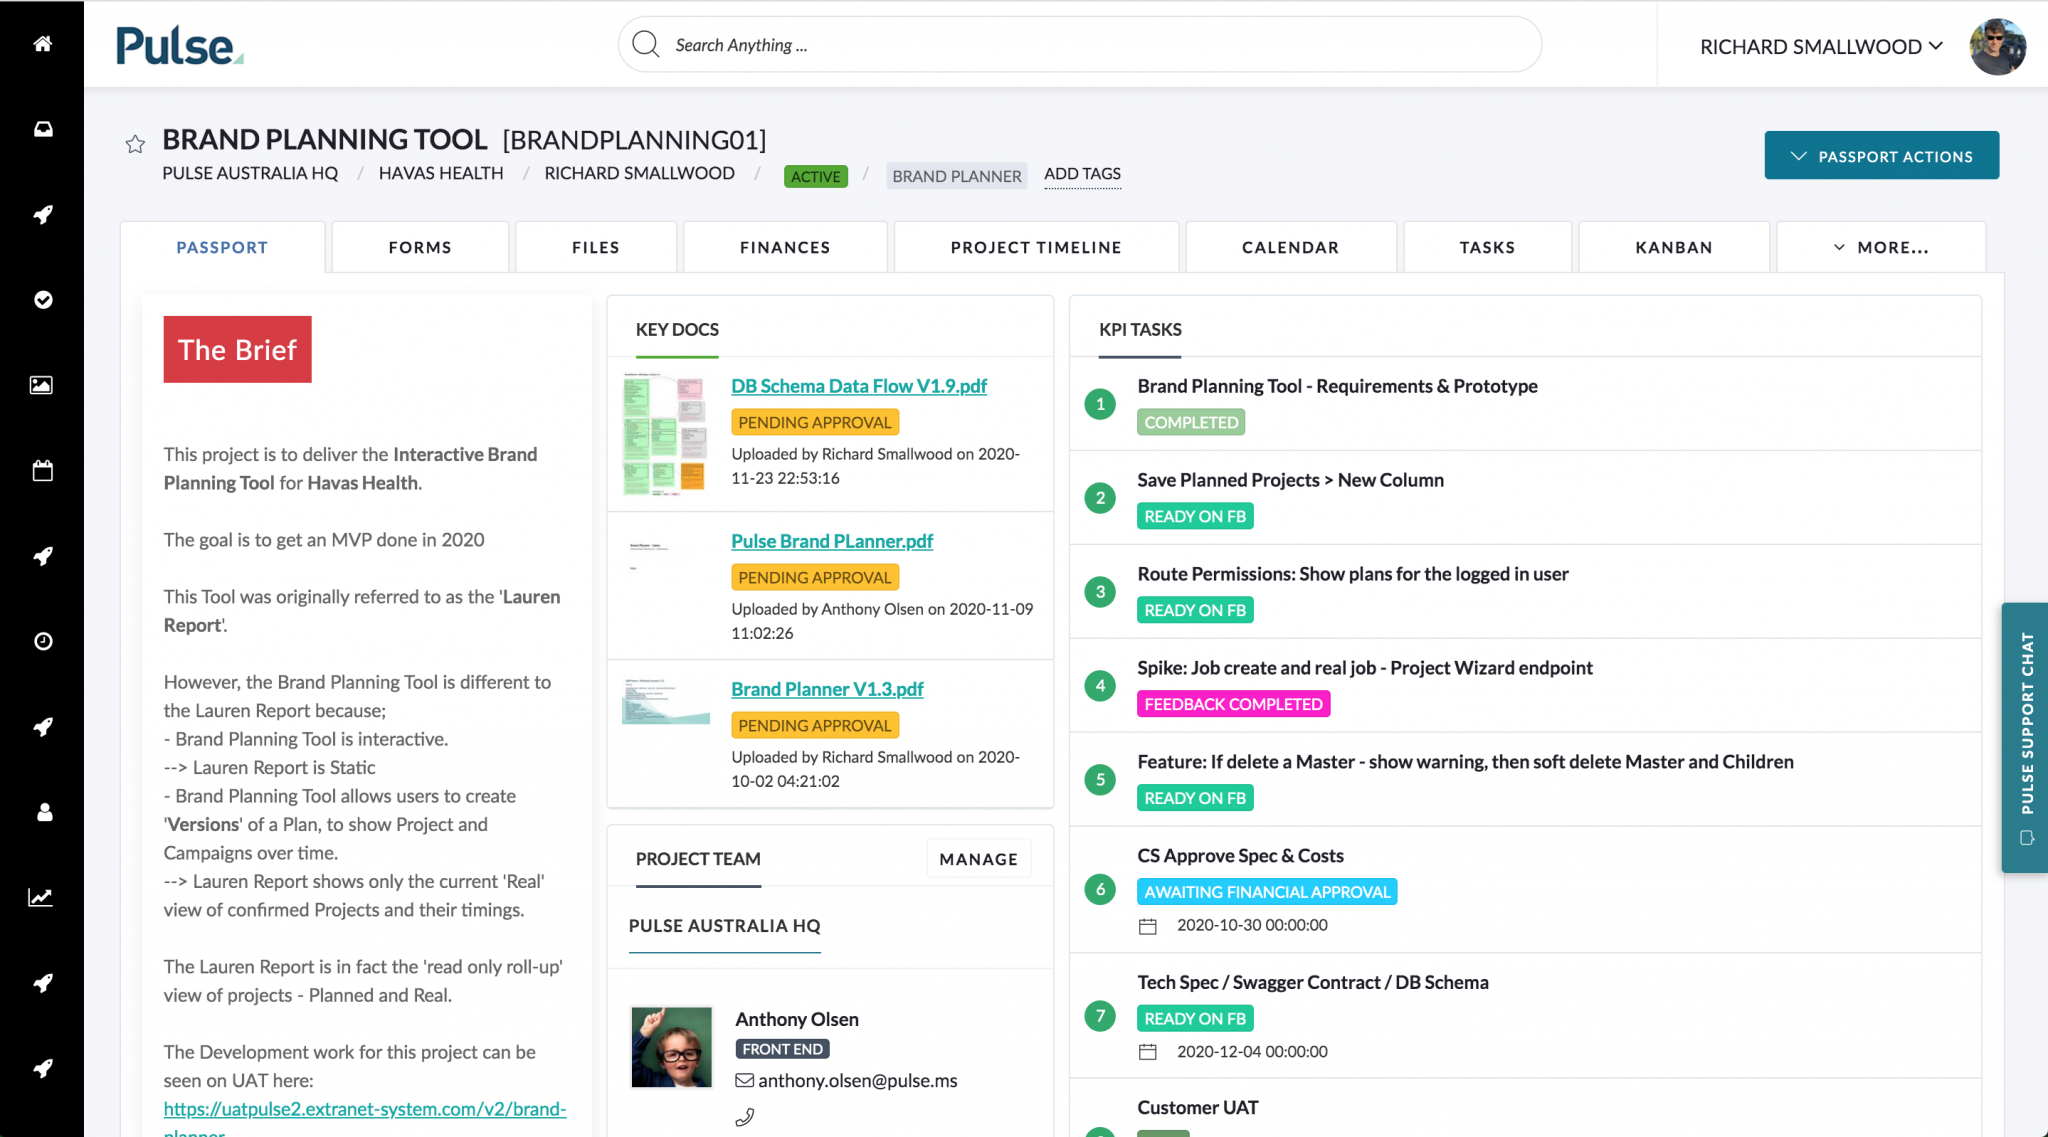Open the DB Schema Data Flow V1.9.pdf link
The image size is (2048, 1137).
[858, 385]
